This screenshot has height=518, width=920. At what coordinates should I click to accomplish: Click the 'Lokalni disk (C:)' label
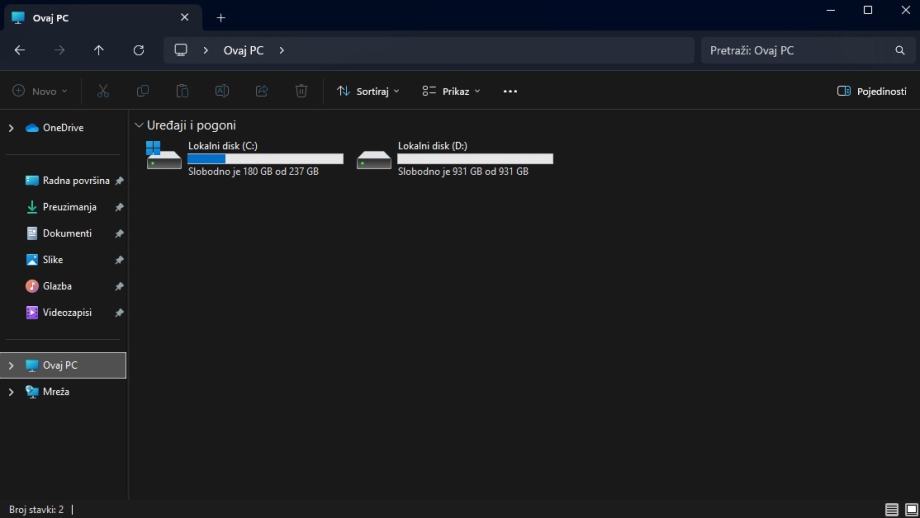point(223,145)
